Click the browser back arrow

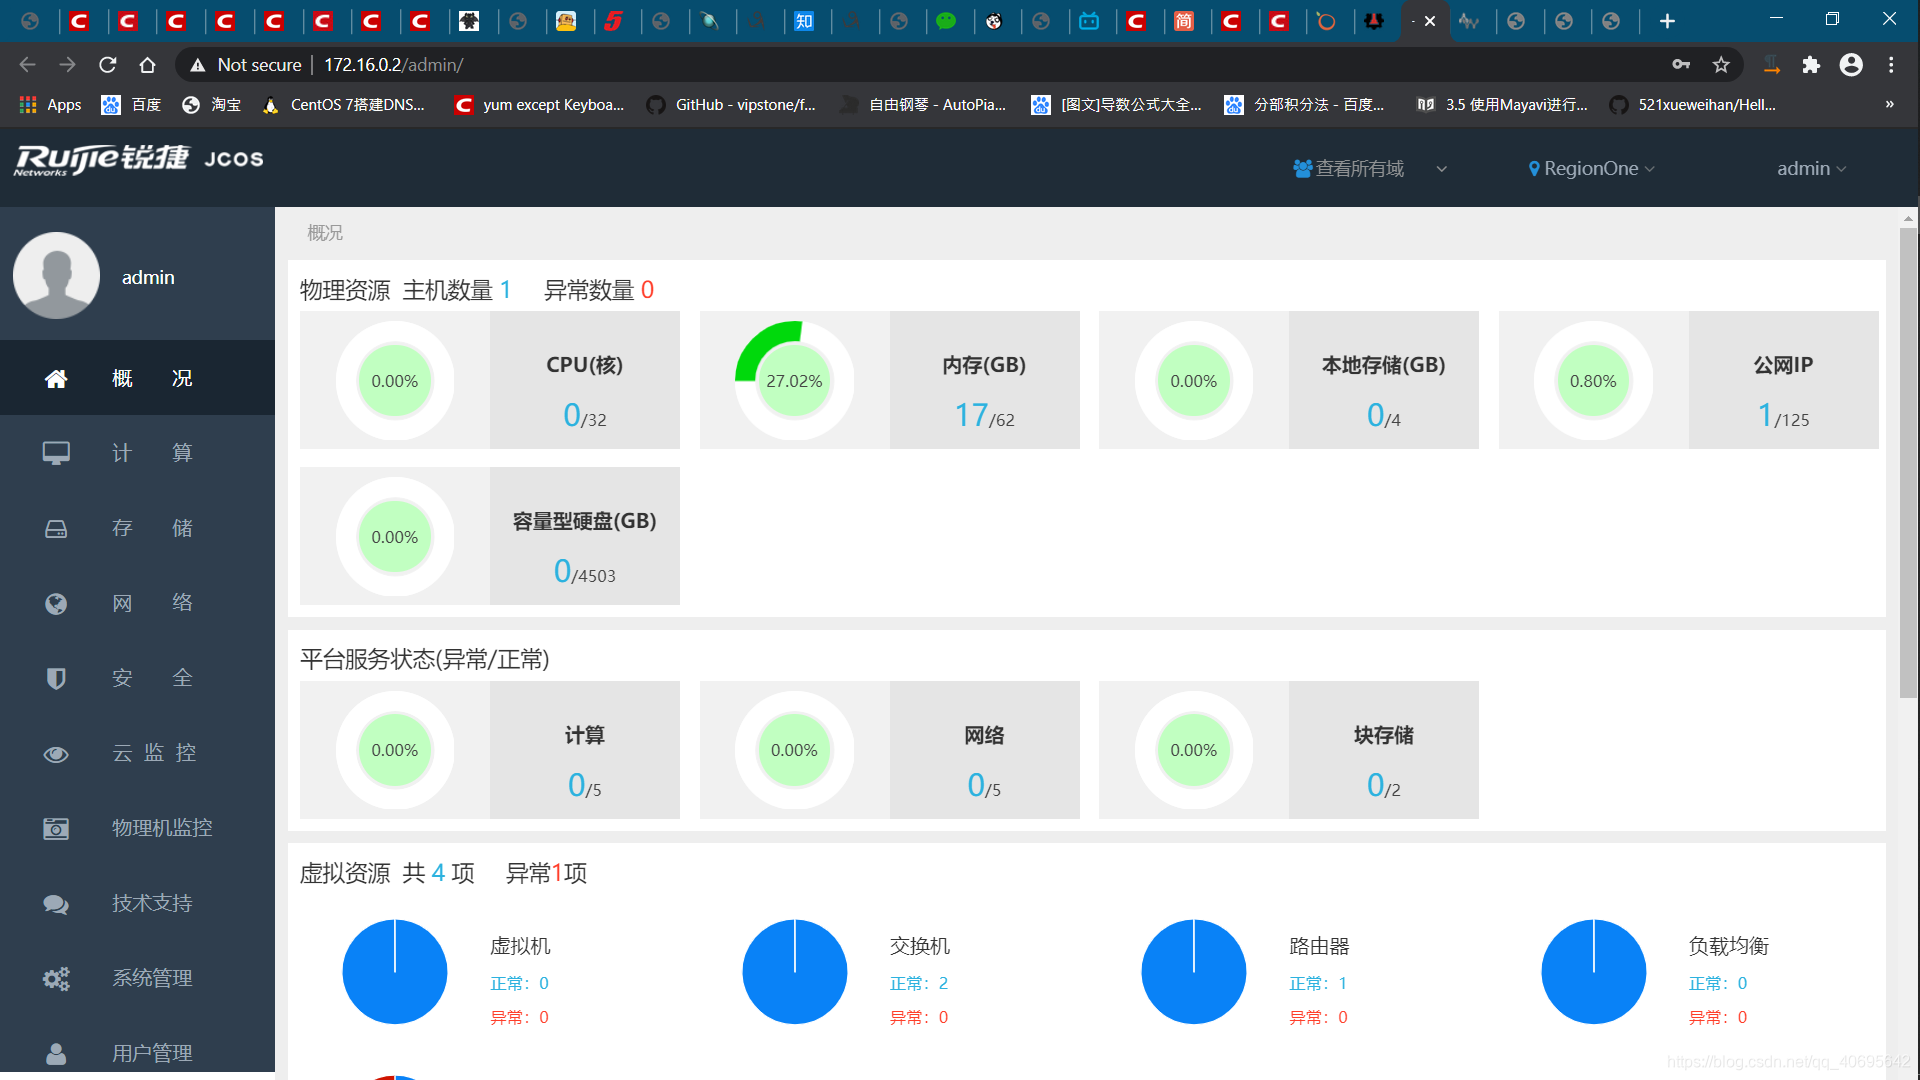click(27, 65)
